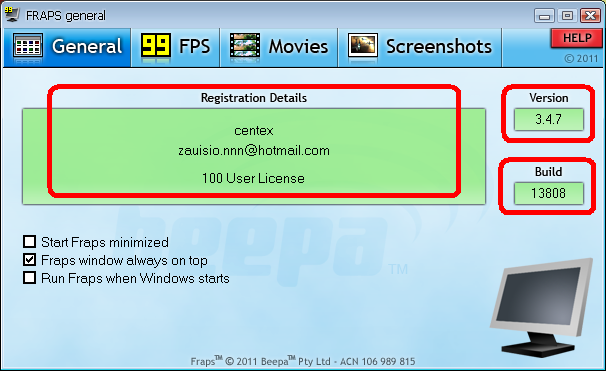This screenshot has width=606, height=371.
Task: Click the registered name centex
Action: coord(254,131)
